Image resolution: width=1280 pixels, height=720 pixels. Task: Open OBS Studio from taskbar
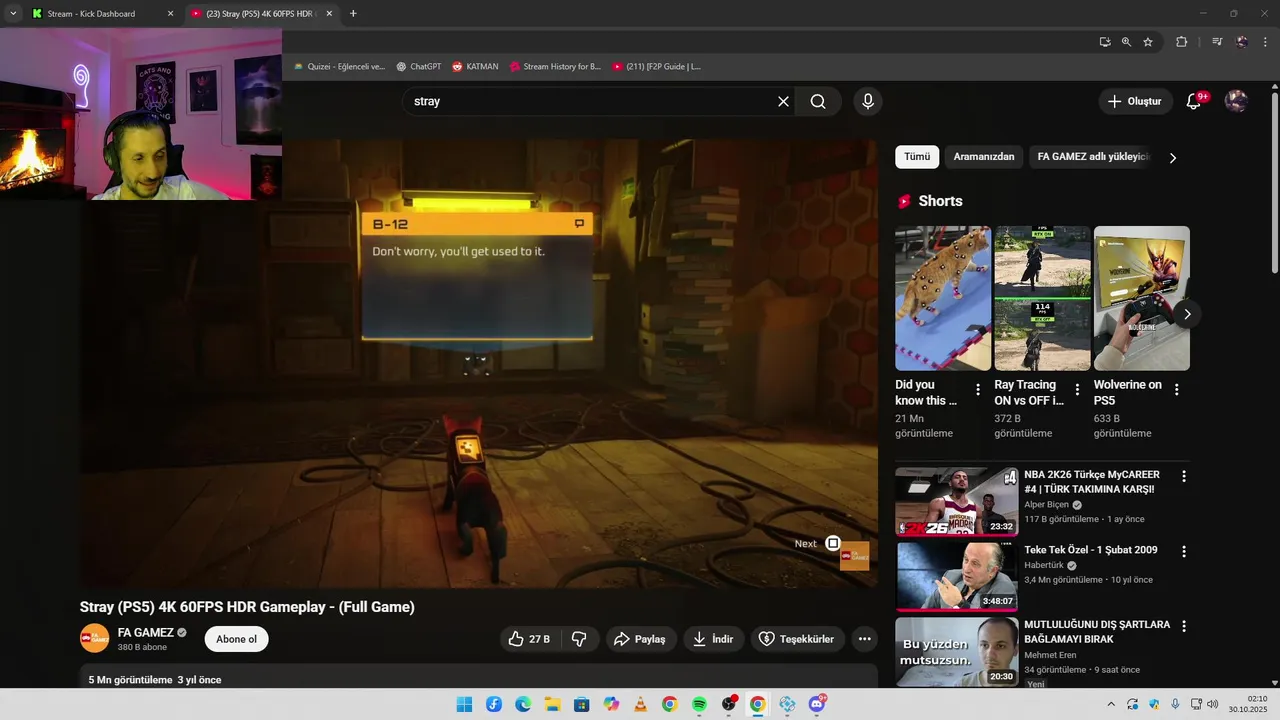[728, 704]
